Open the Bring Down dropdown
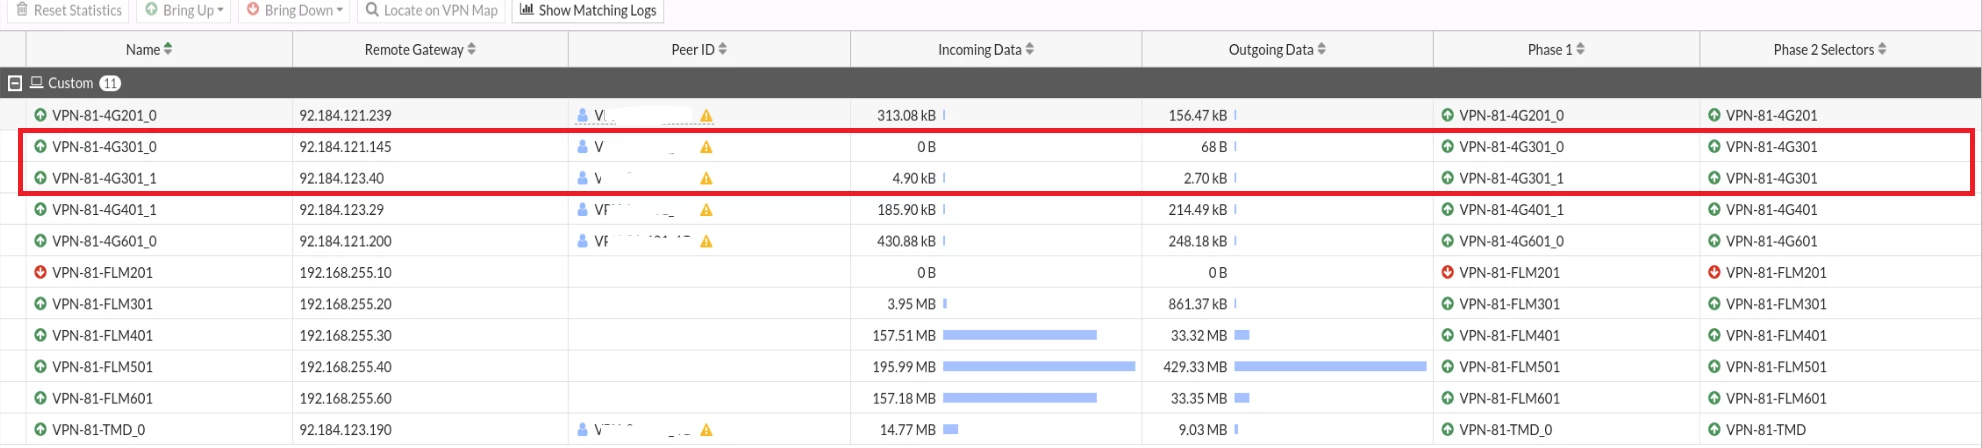Screen dimensions: 1982x448 point(295,10)
